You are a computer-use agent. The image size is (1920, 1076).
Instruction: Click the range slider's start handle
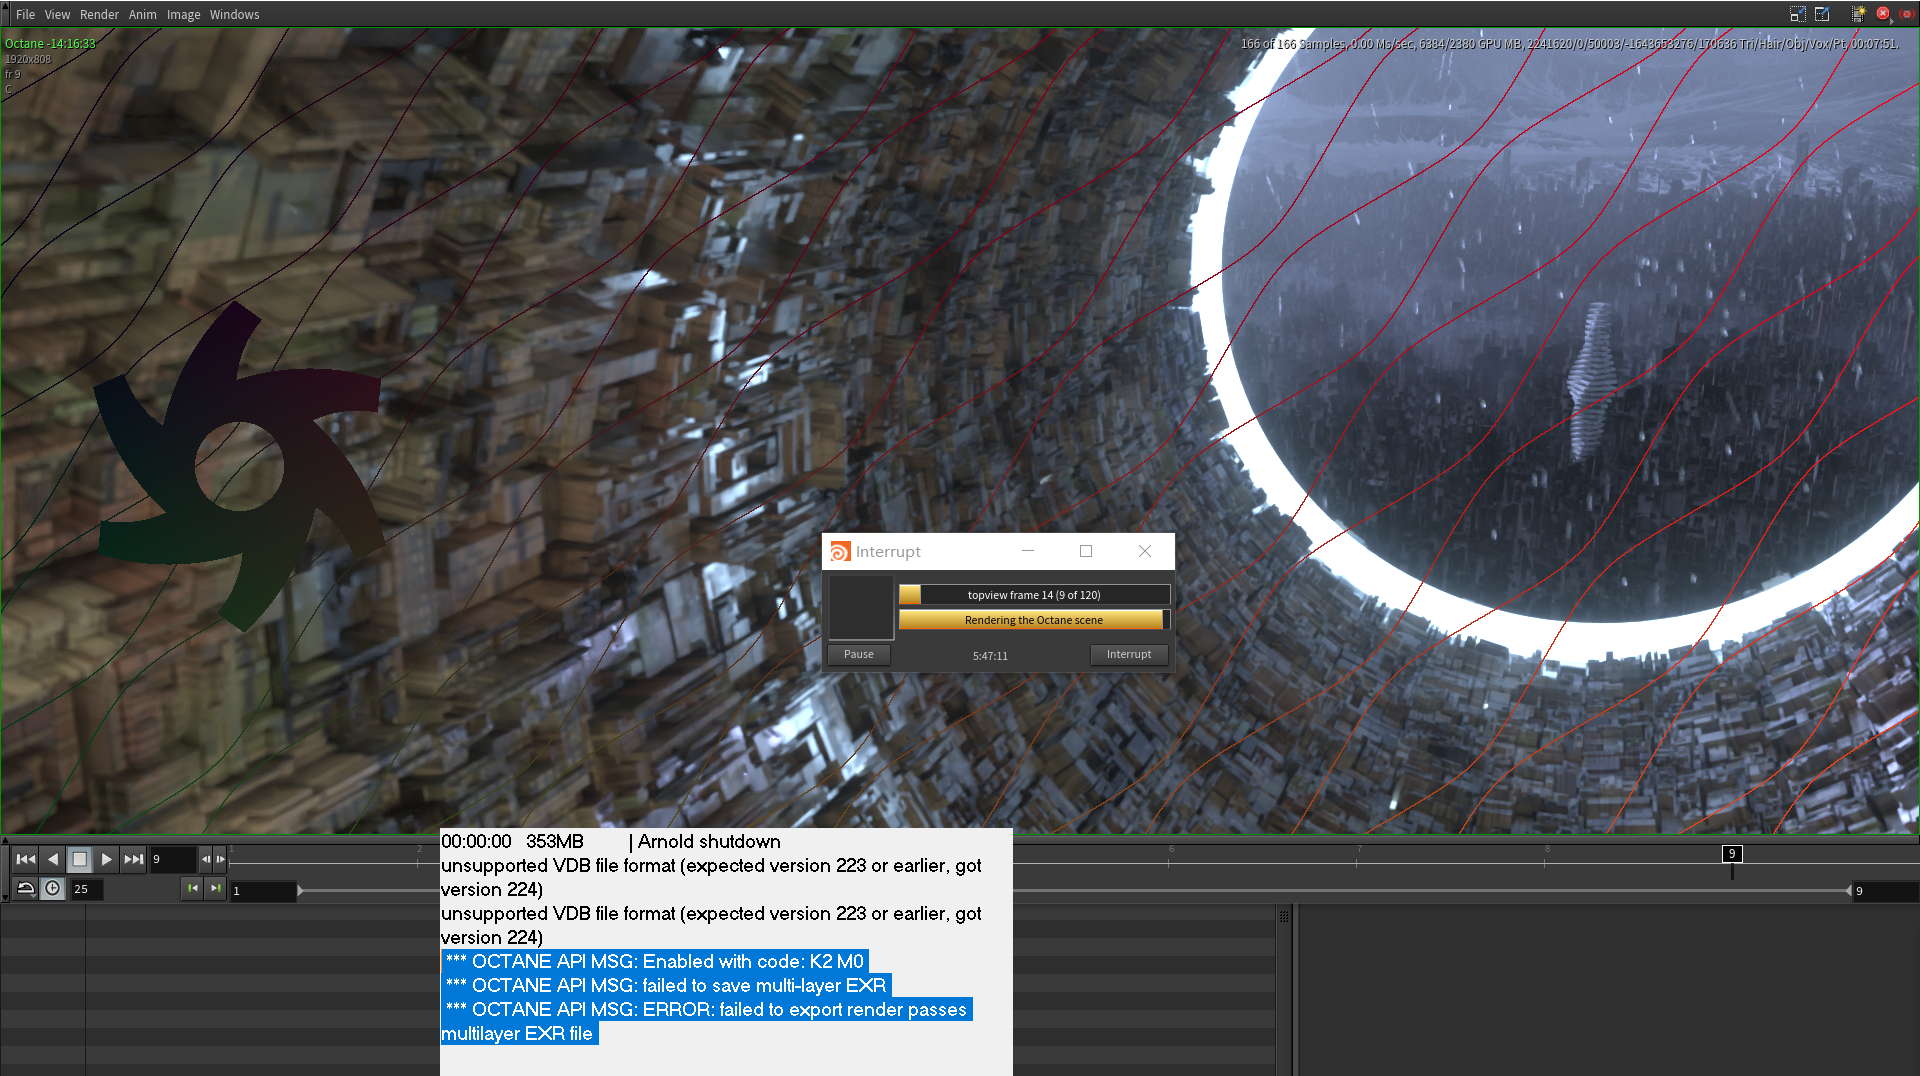(300, 891)
